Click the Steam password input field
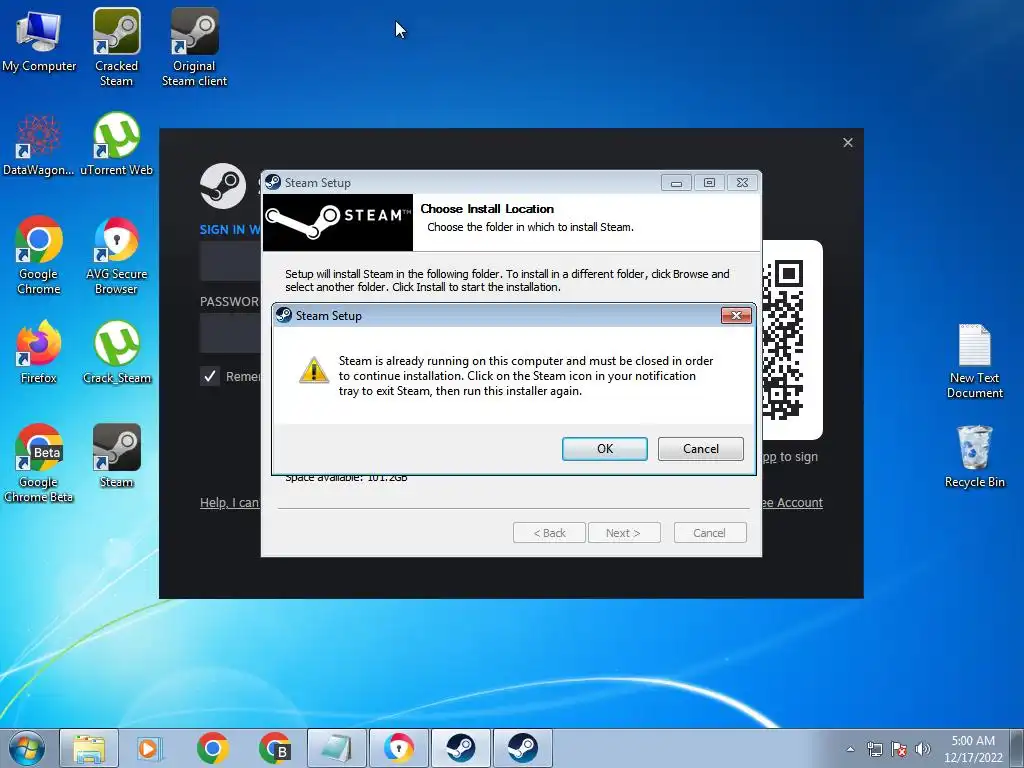 coord(231,333)
